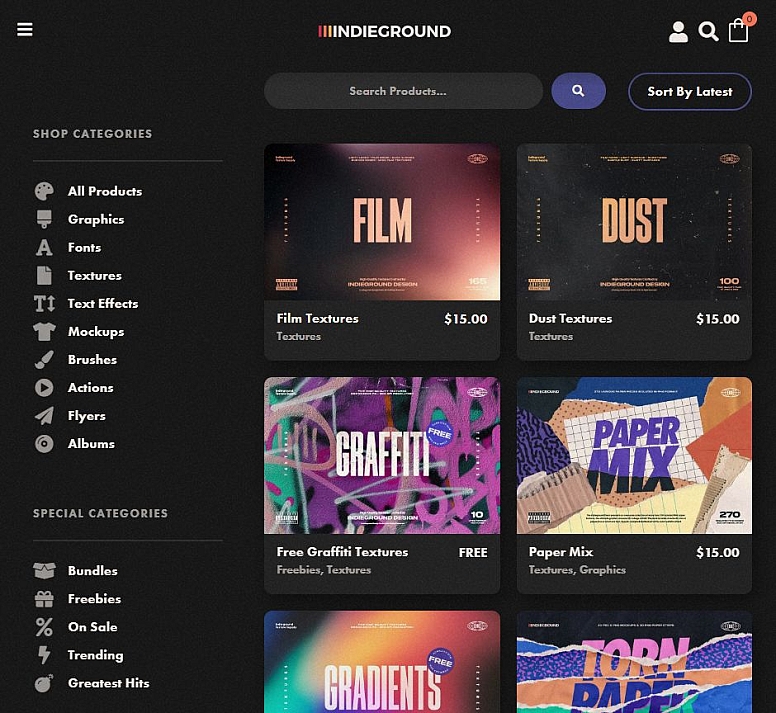Open the Paper Mix thumbnail image
The image size is (776, 713).
(x=634, y=456)
